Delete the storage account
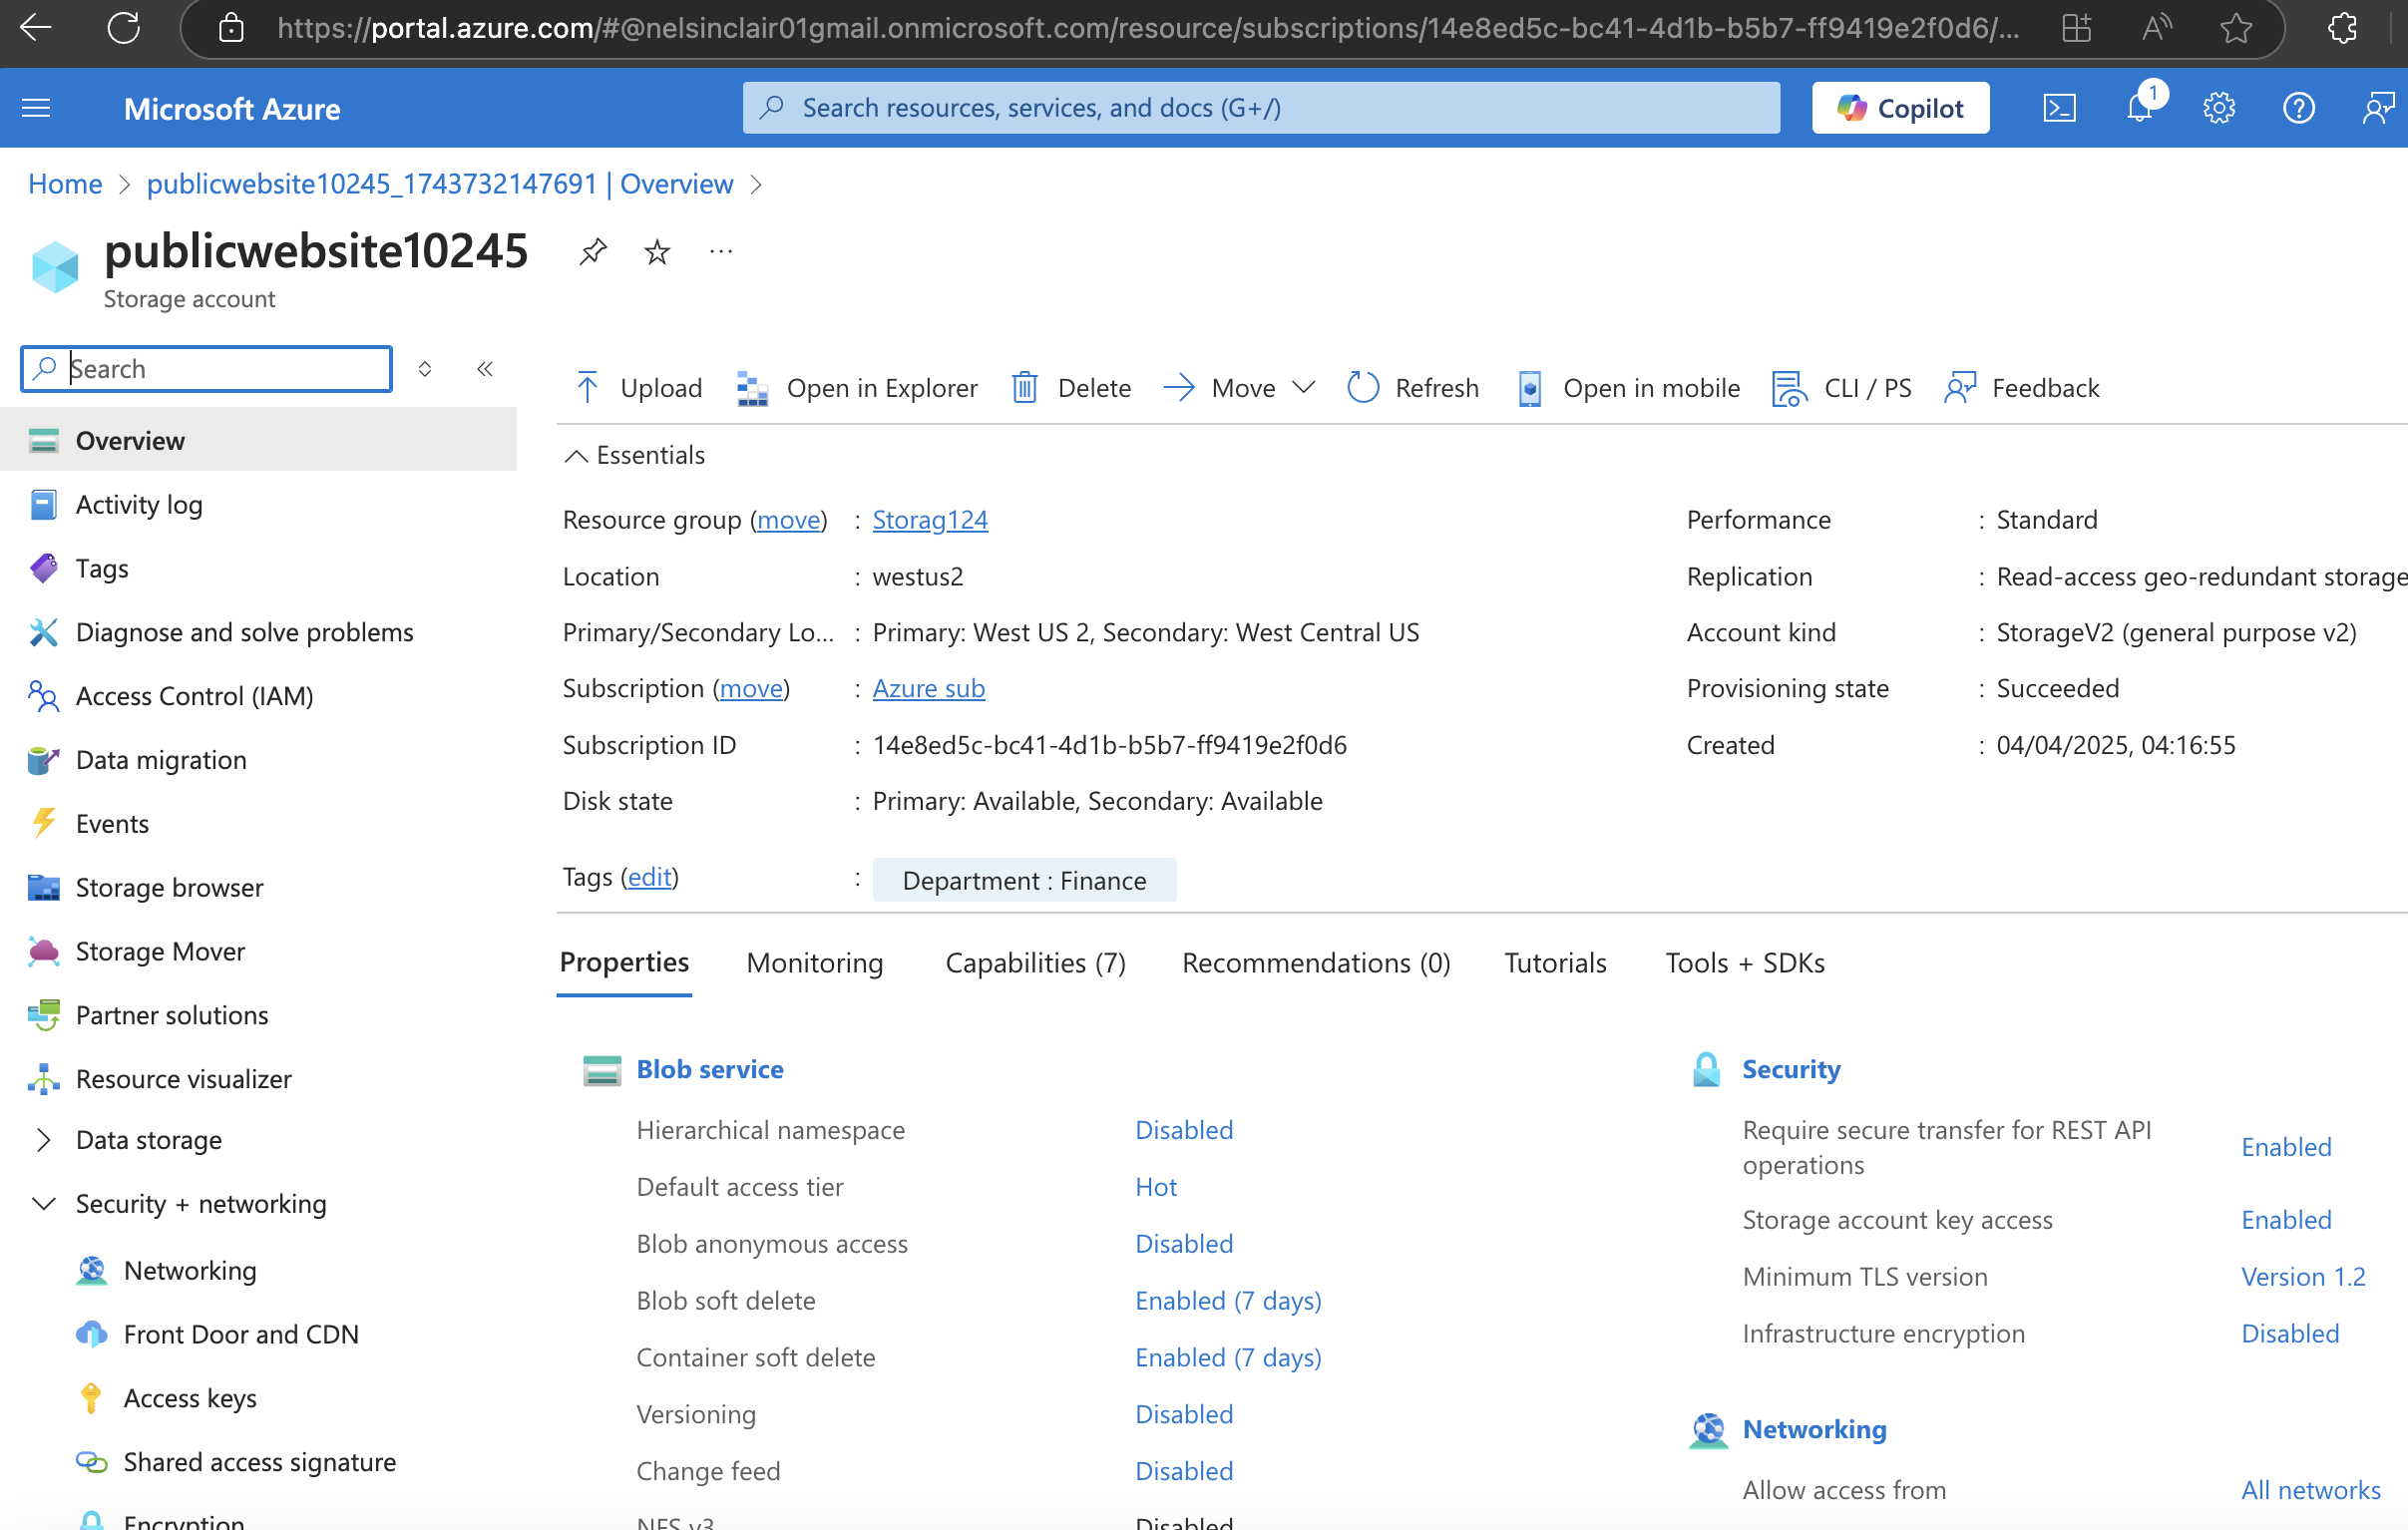The height and width of the screenshot is (1530, 2408). click(x=1071, y=388)
